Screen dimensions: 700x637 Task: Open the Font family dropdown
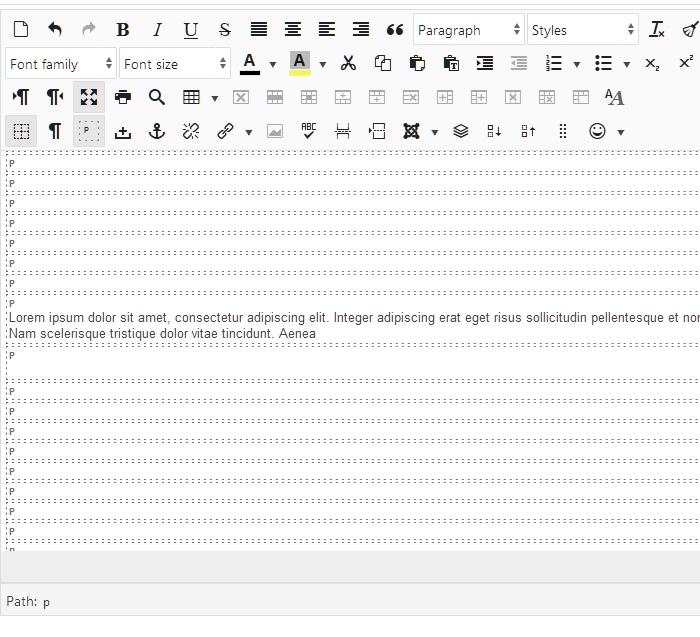(60, 64)
